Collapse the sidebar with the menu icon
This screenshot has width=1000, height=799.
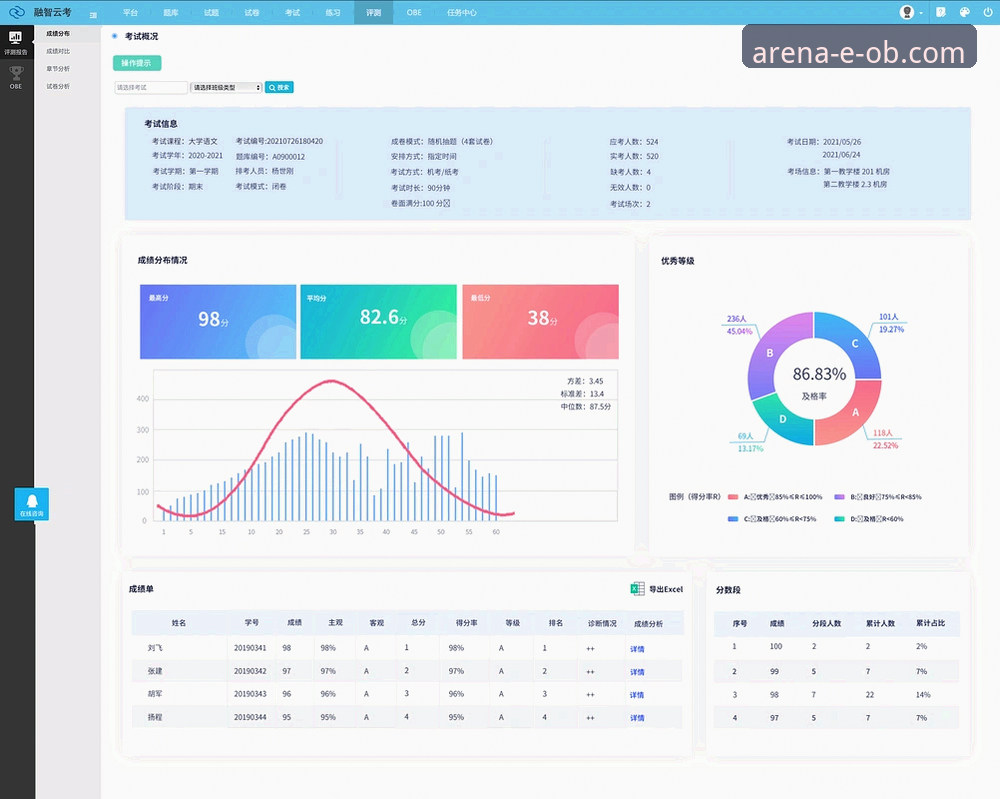tap(93, 15)
